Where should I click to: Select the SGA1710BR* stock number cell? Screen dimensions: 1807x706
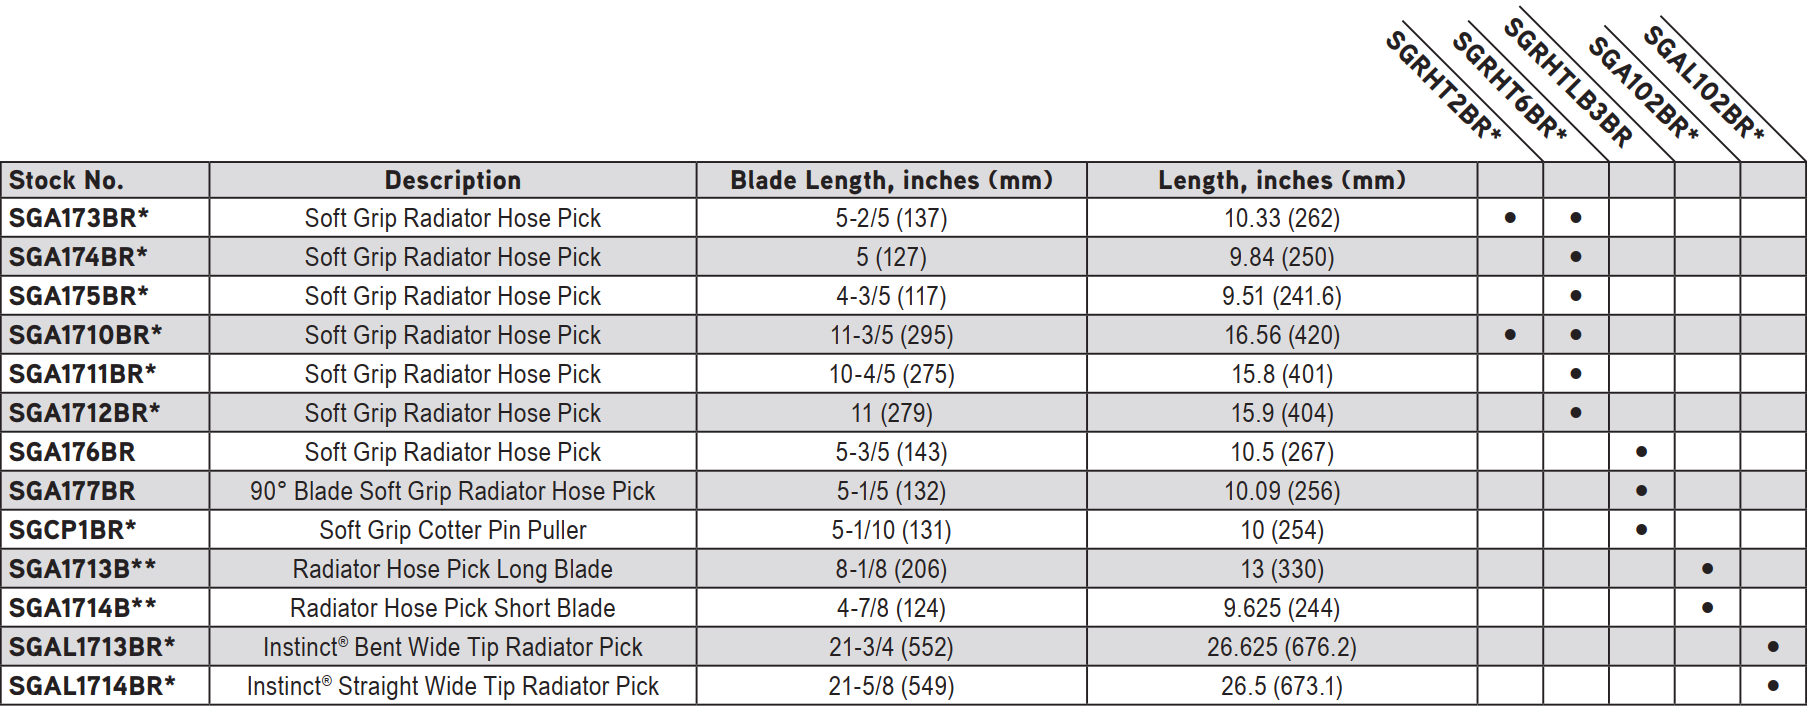(105, 335)
